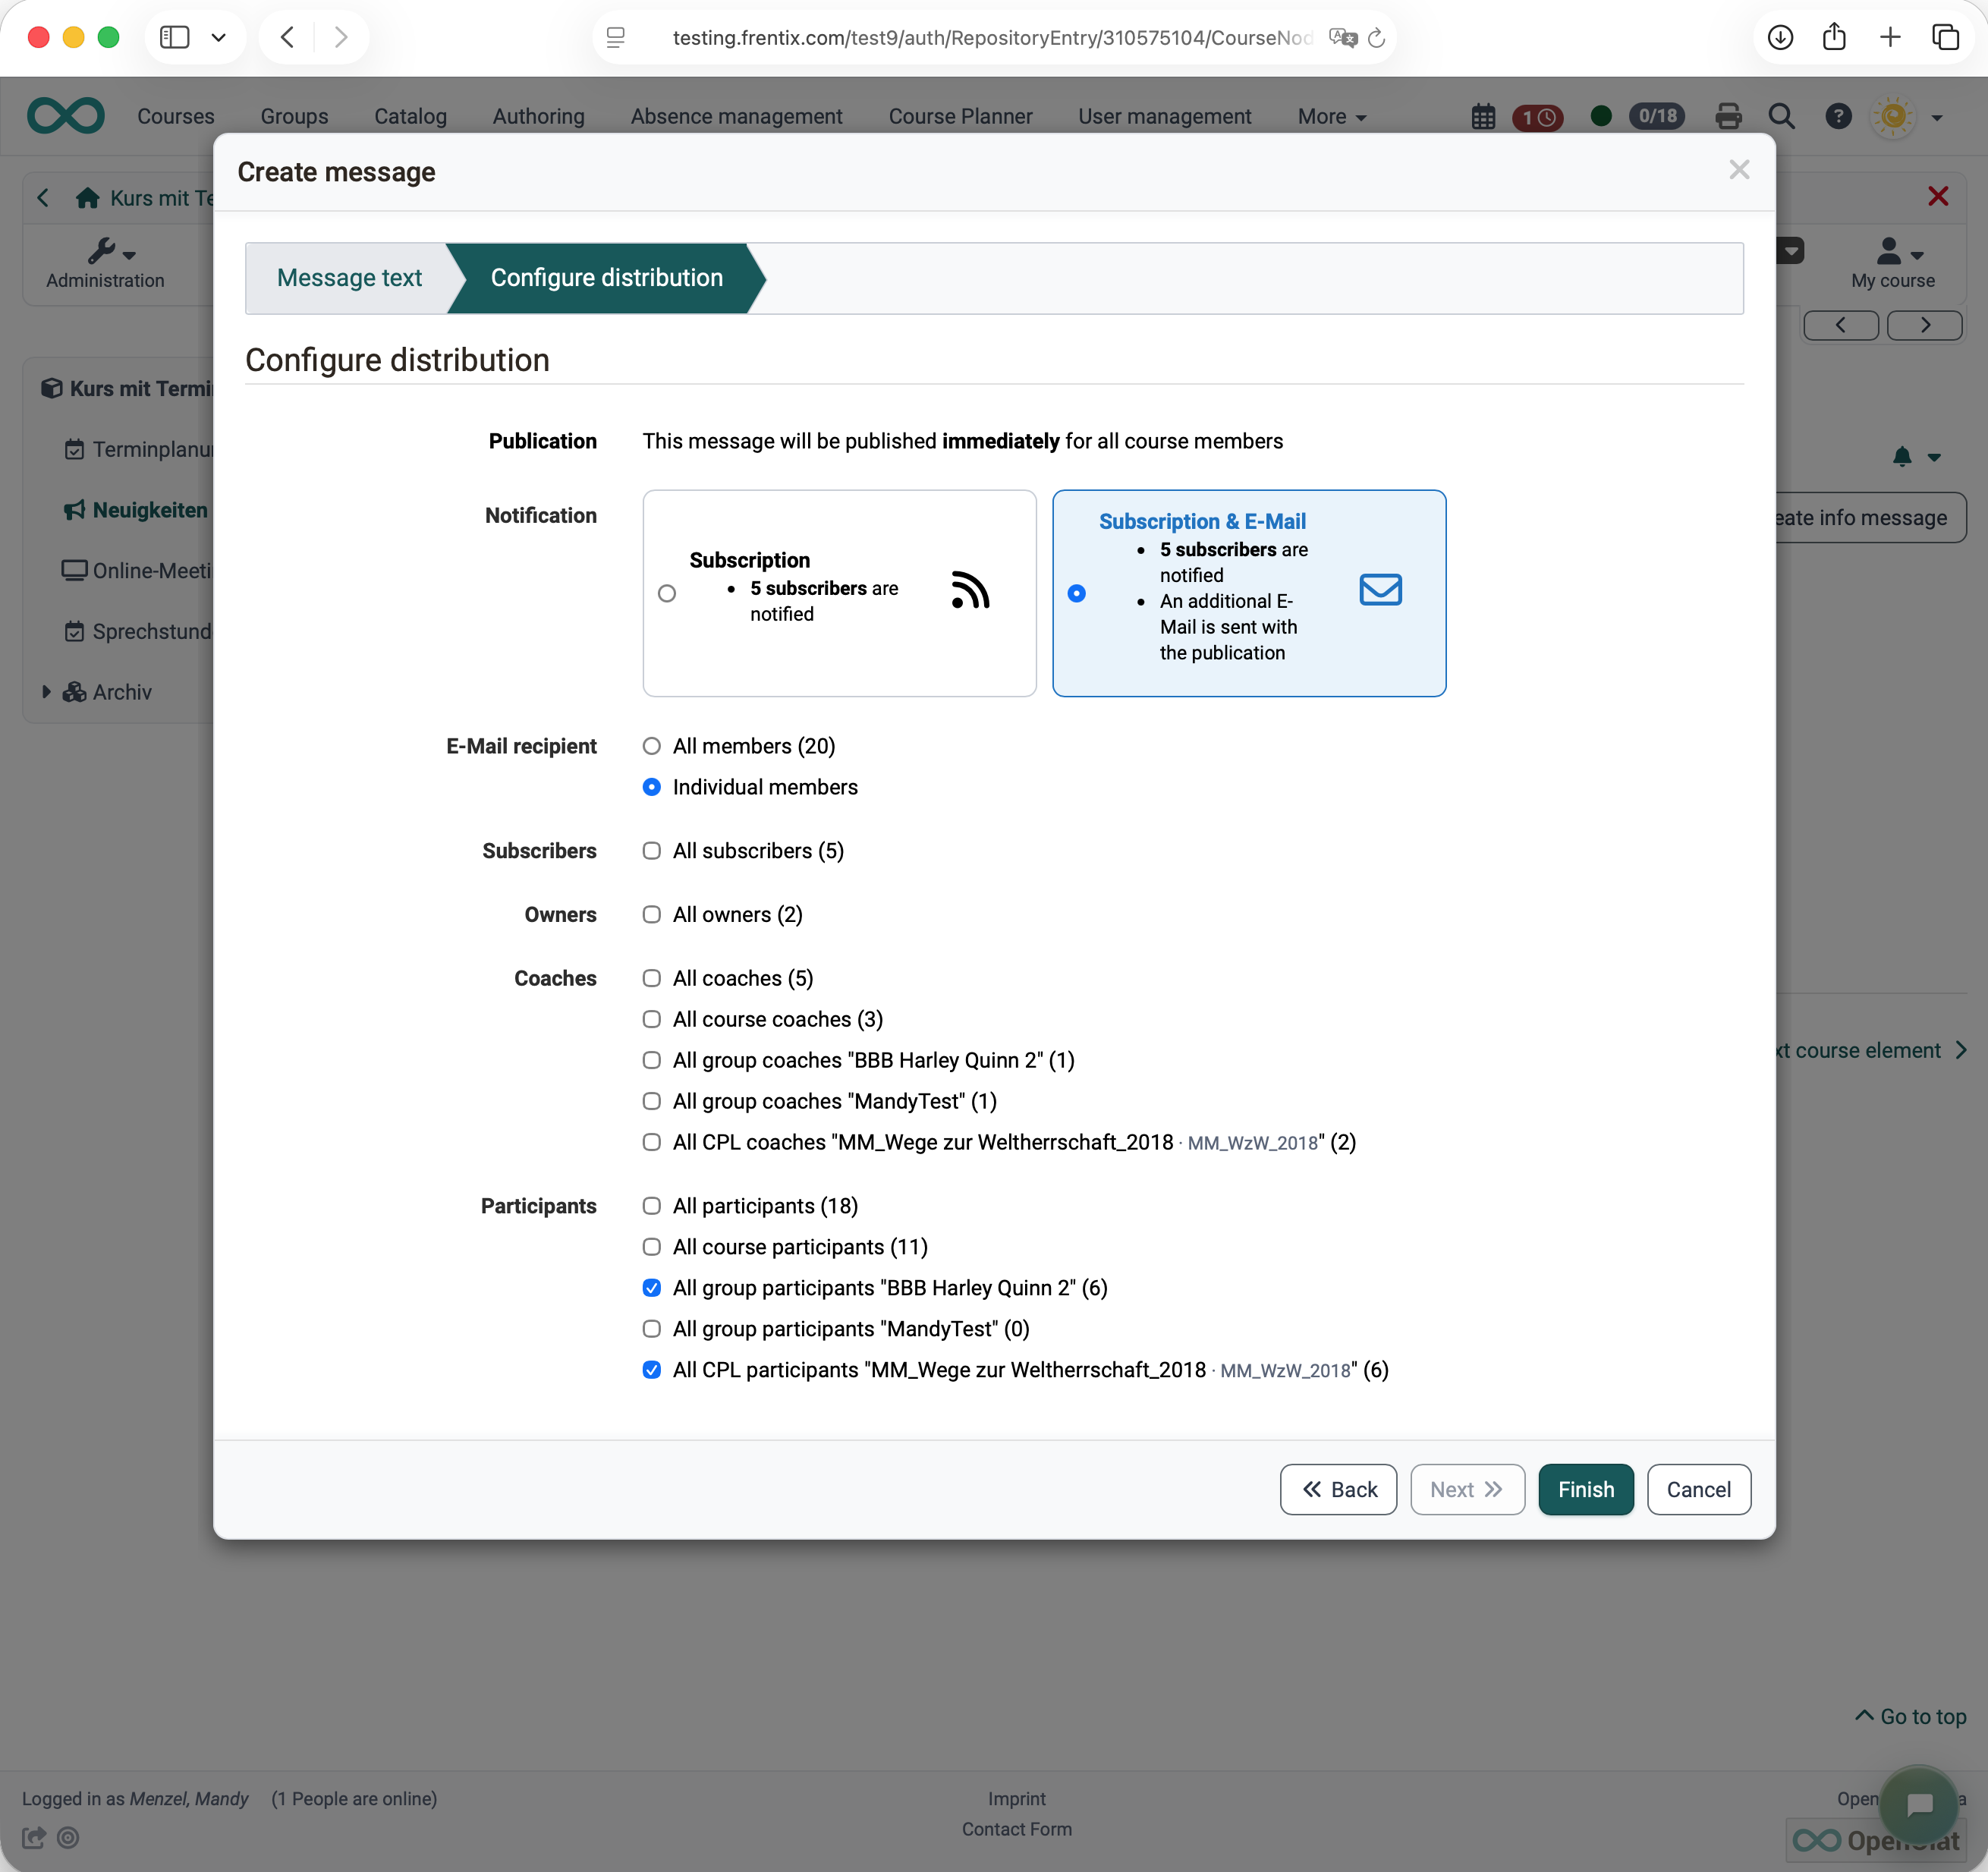Select the Subscription & E-Mail option

pyautogui.click(x=1077, y=594)
